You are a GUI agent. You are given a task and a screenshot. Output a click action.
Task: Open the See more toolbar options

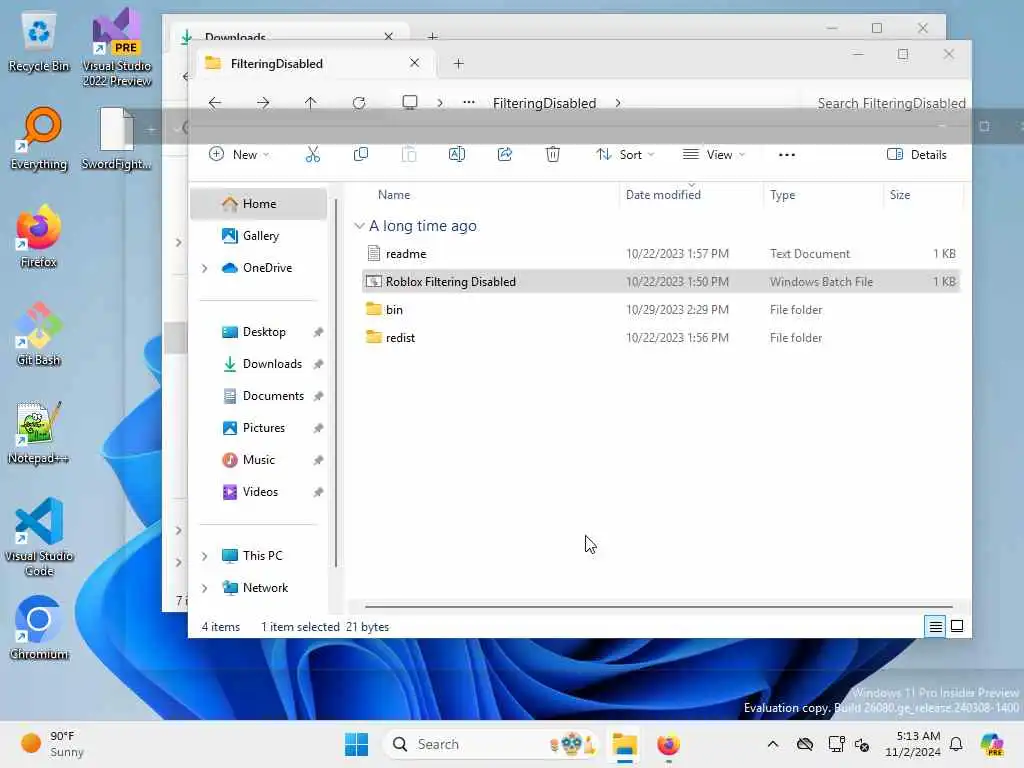787,155
